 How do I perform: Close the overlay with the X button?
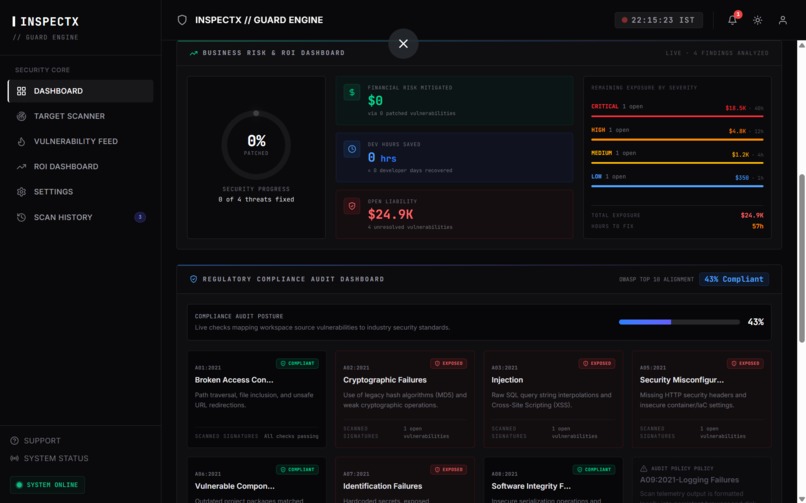[403, 44]
